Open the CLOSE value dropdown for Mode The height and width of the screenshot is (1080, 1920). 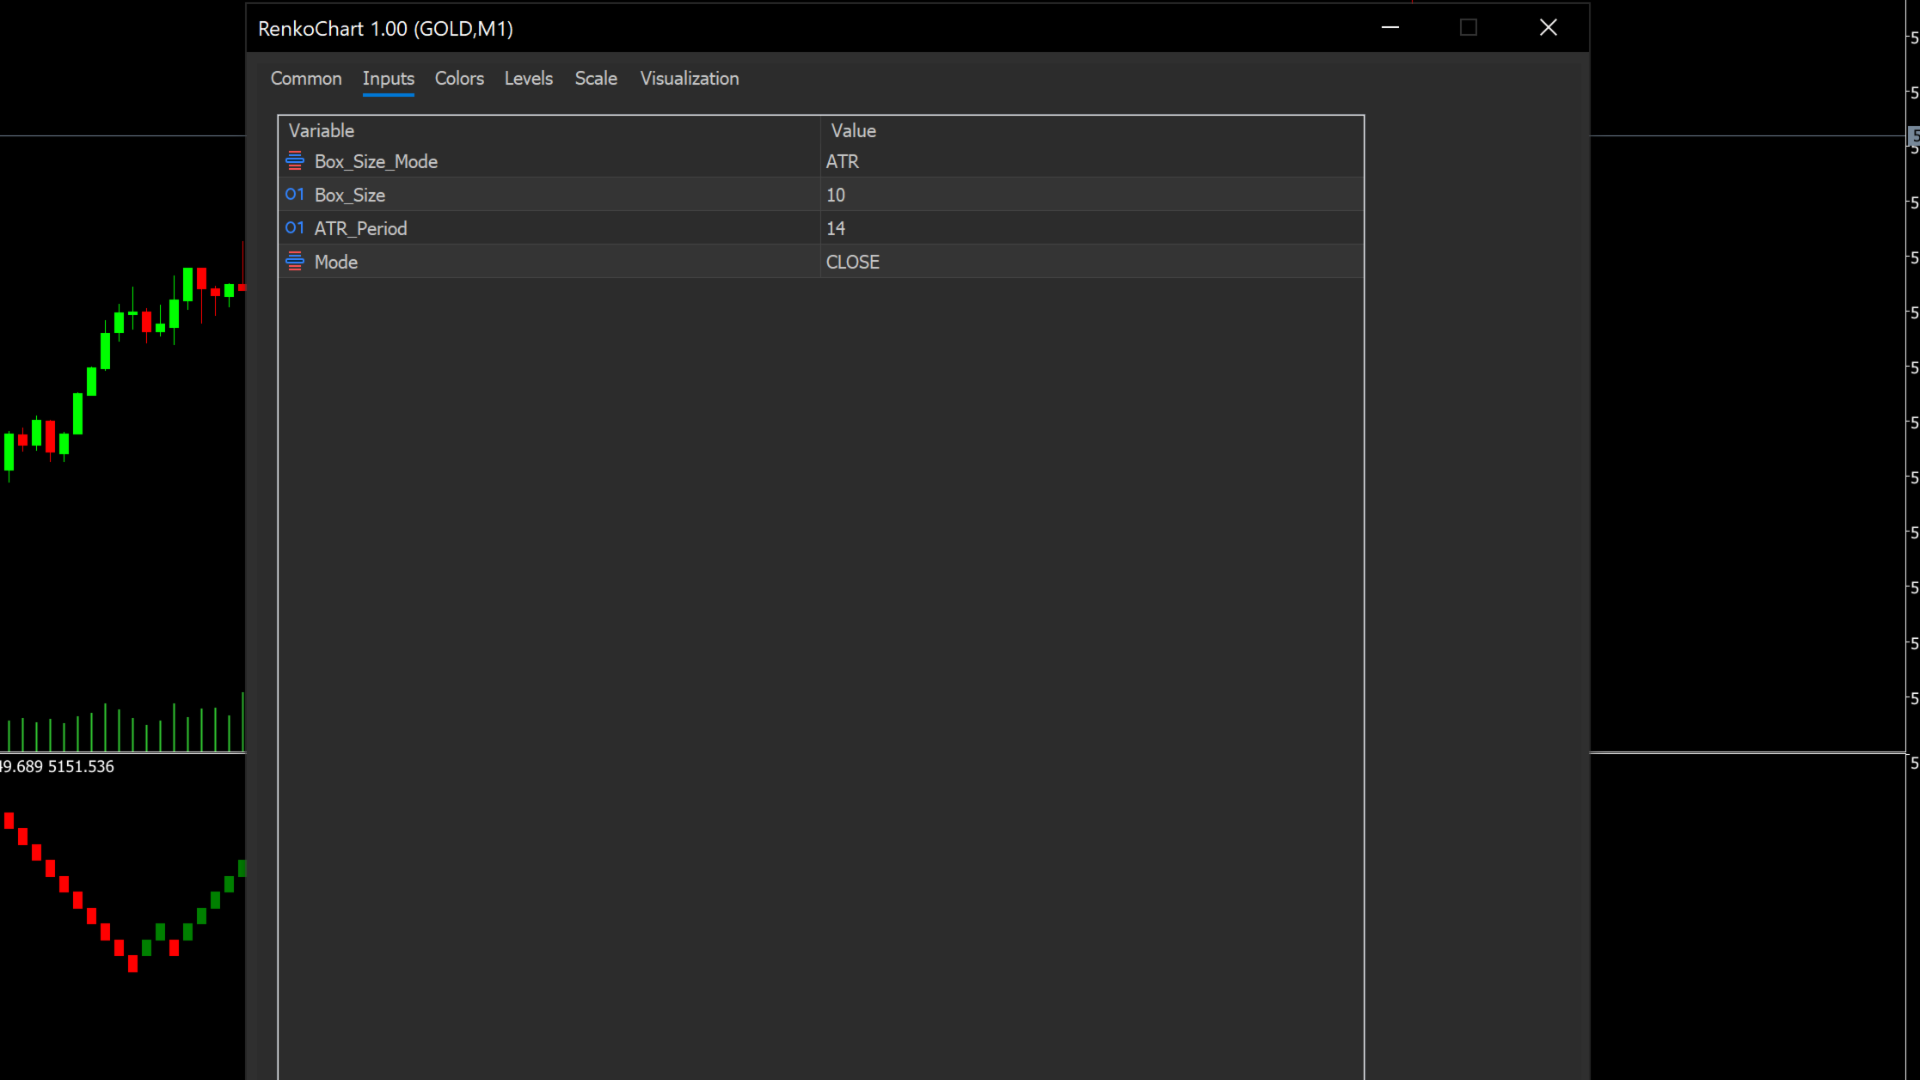pyautogui.click(x=1090, y=262)
